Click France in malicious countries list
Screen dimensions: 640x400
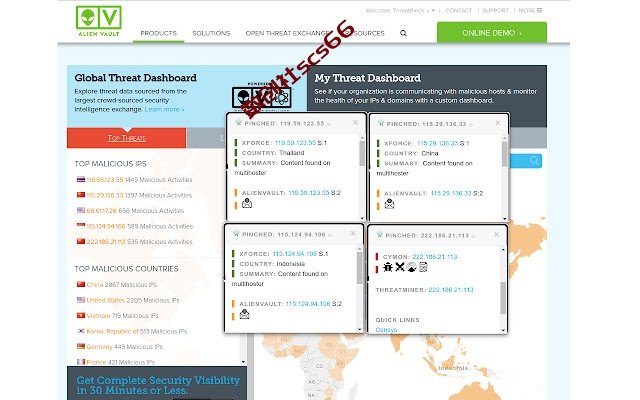click(96, 362)
